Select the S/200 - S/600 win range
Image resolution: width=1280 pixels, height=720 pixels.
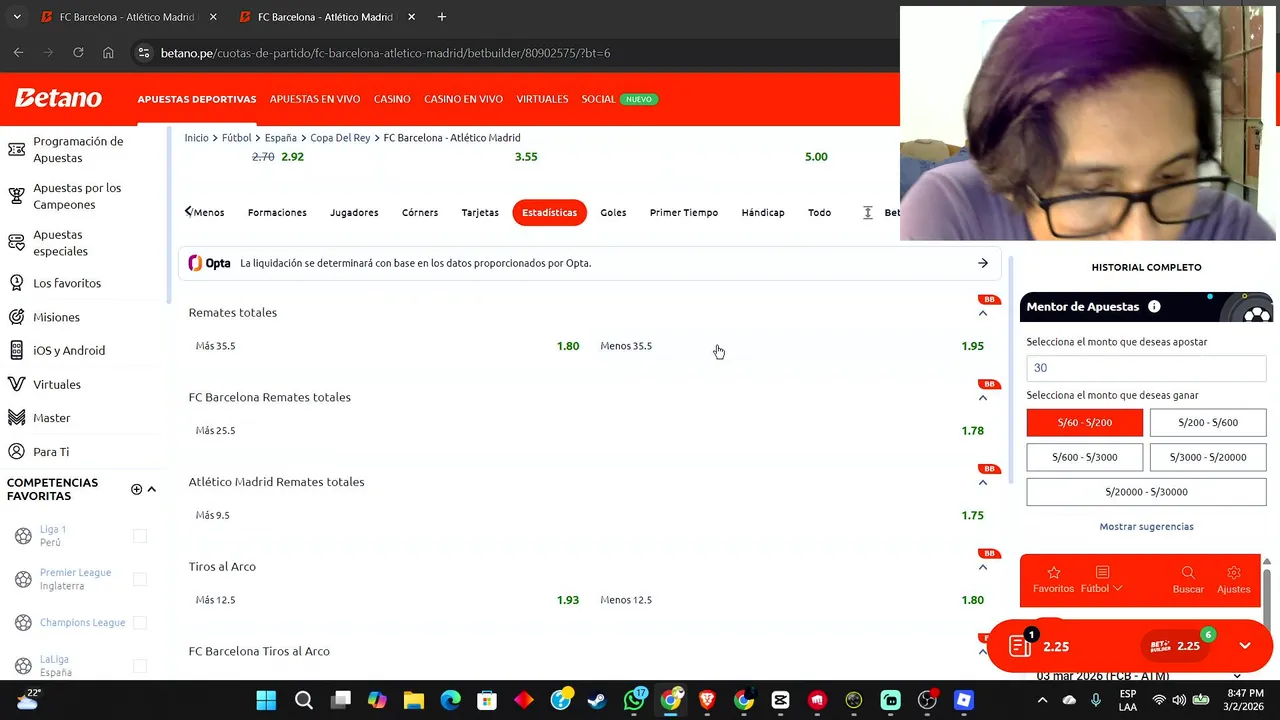click(1208, 422)
